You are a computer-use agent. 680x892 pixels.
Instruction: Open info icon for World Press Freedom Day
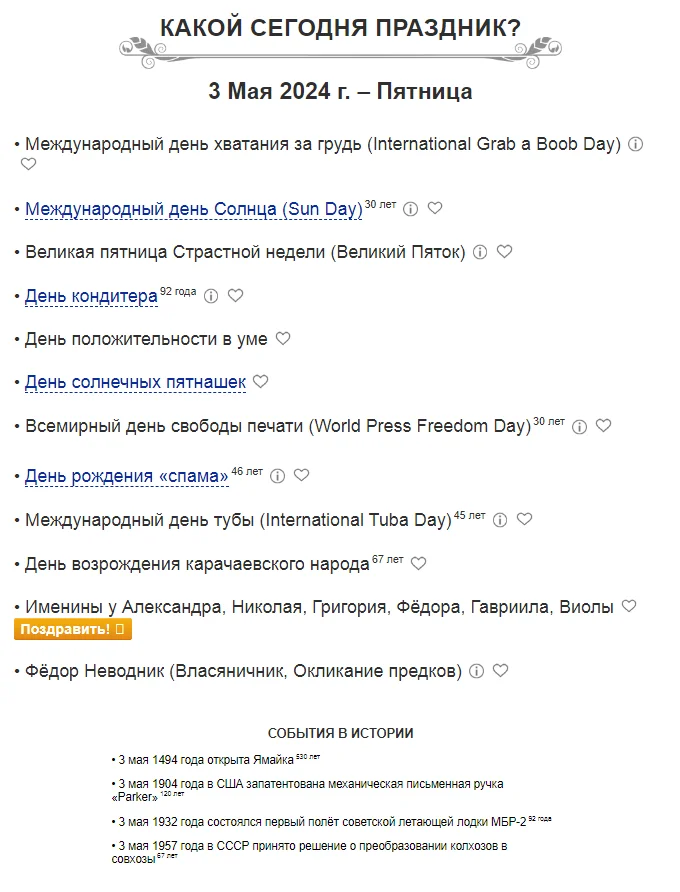[579, 426]
